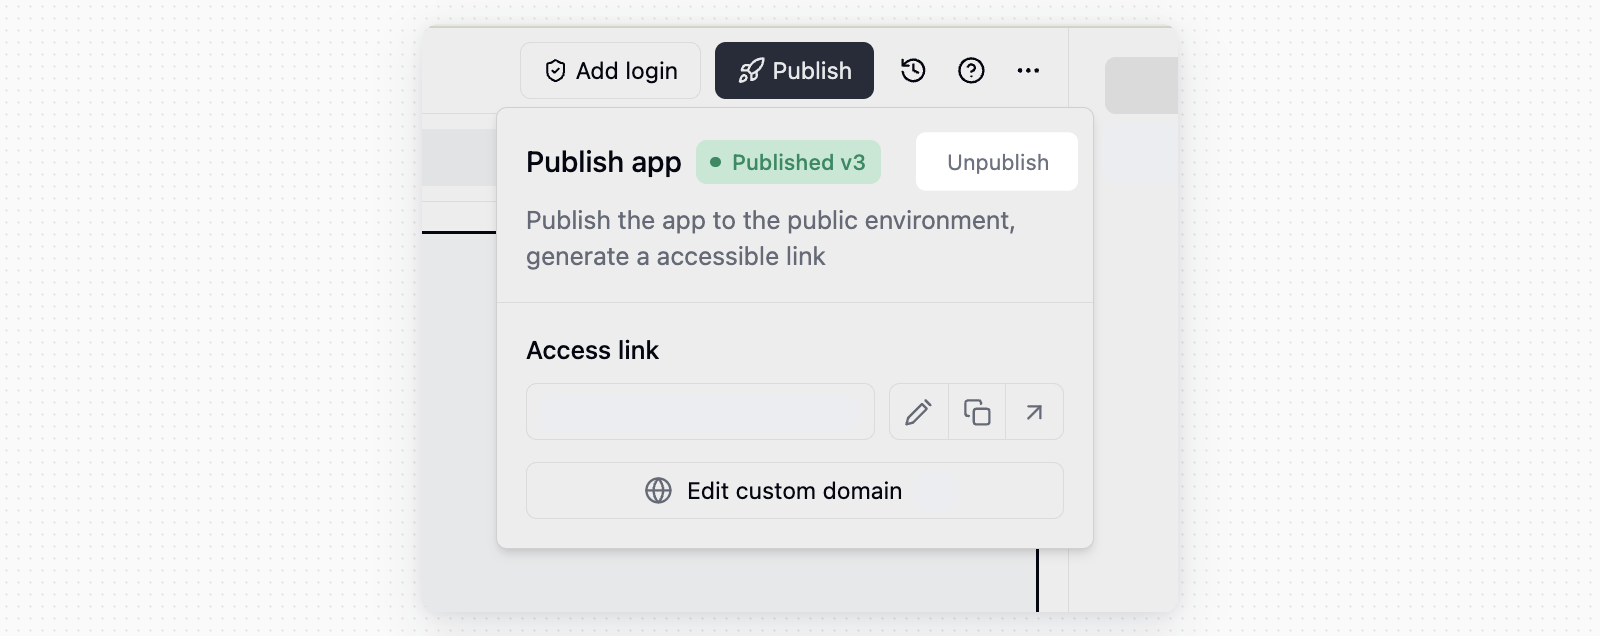1600x636 pixels.
Task: Open the help question mark icon
Action: 971,70
